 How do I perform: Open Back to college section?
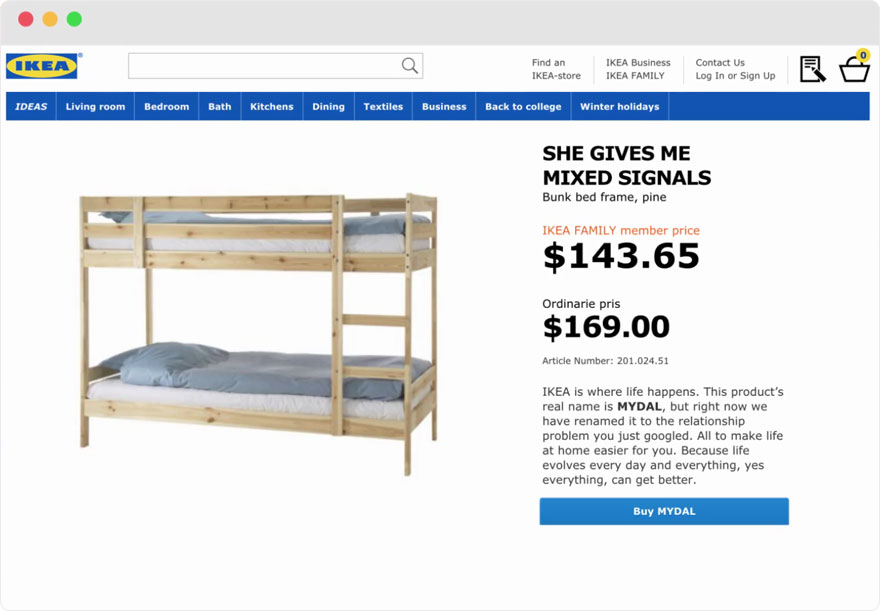pyautogui.click(x=523, y=107)
